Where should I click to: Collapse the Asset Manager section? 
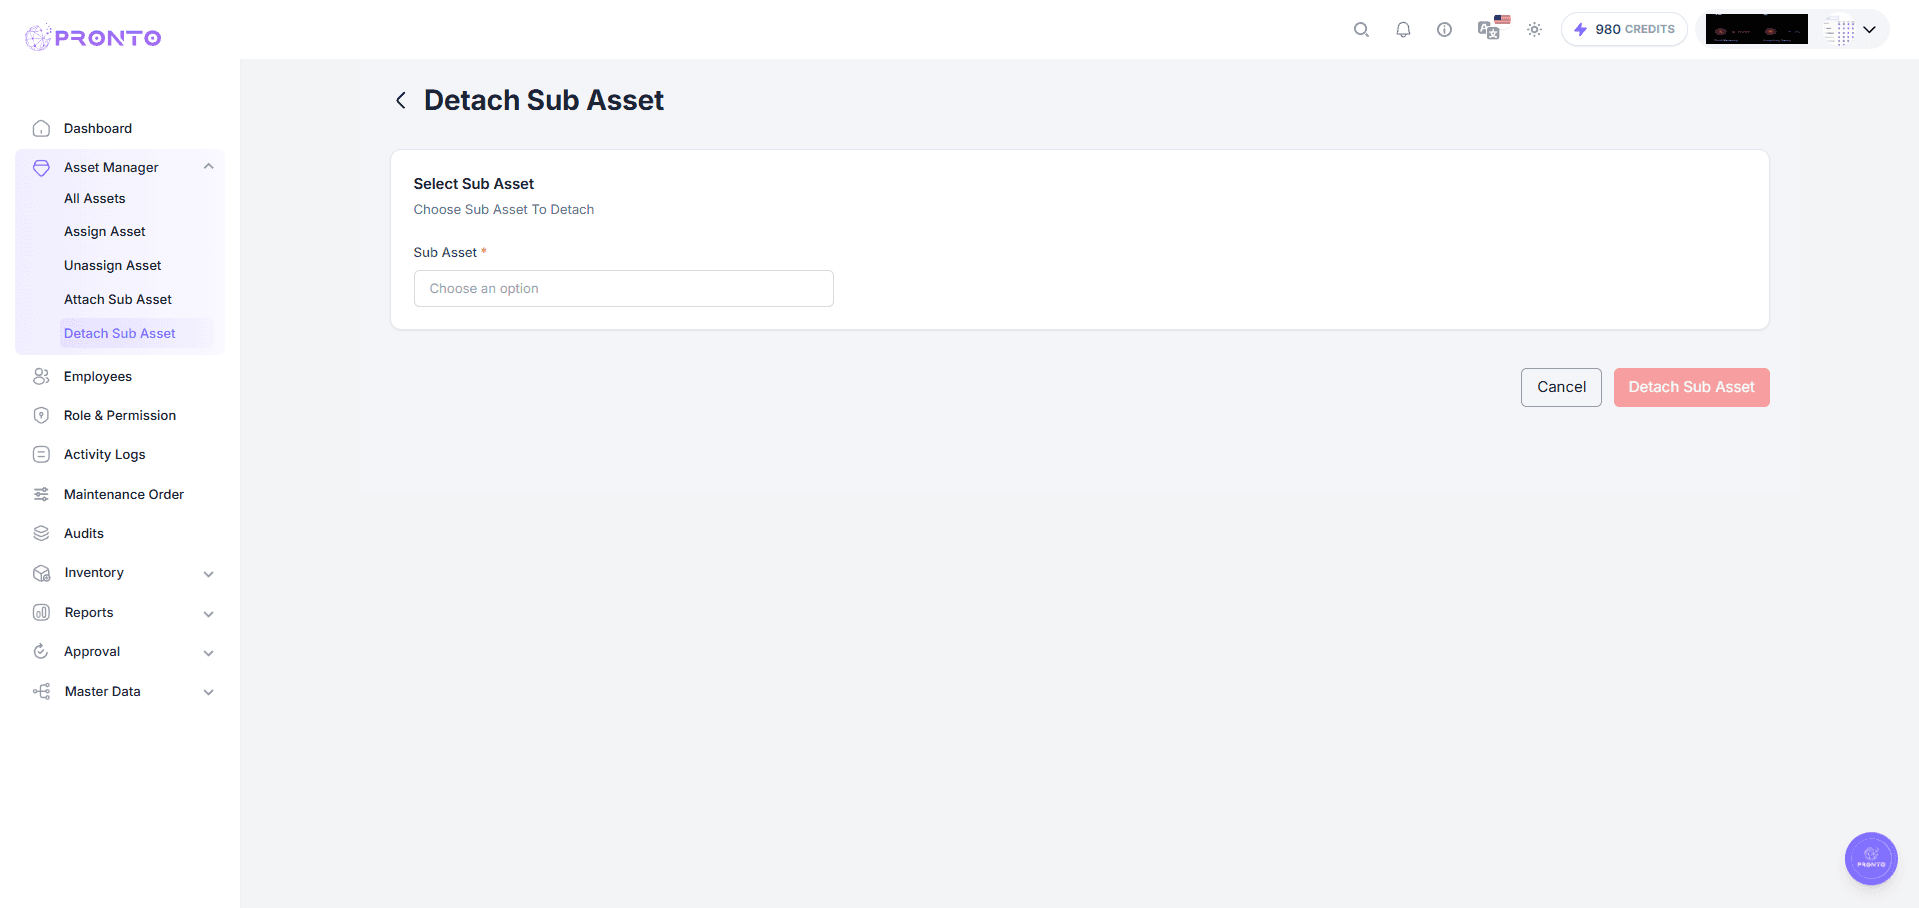click(208, 166)
